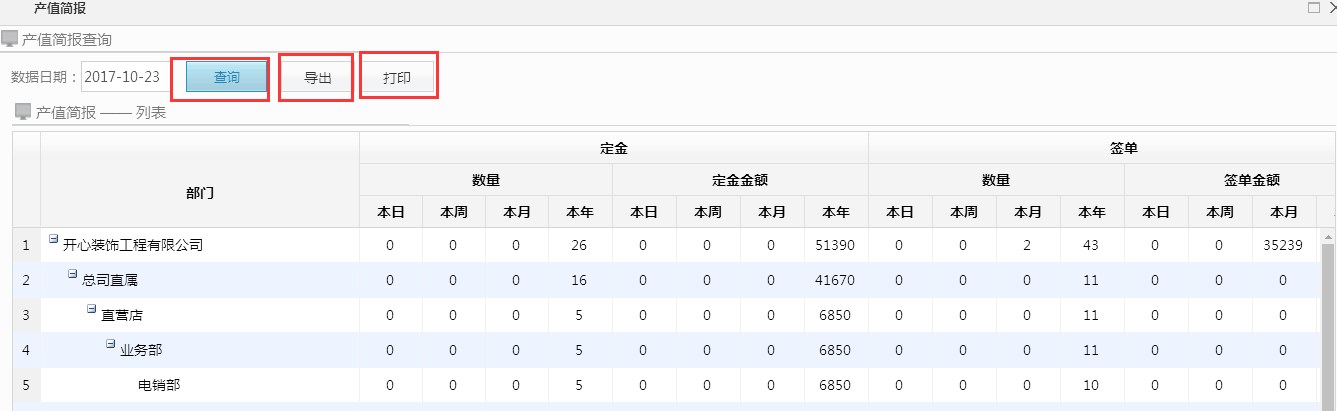Click the 查询 query button
Image resolution: width=1337 pixels, height=411 pixels.
point(226,78)
